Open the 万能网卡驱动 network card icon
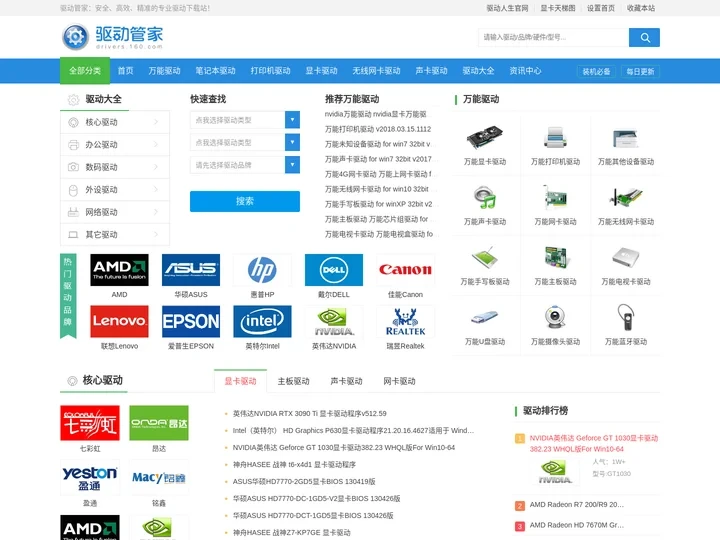This screenshot has width=720, height=540. click(x=555, y=197)
